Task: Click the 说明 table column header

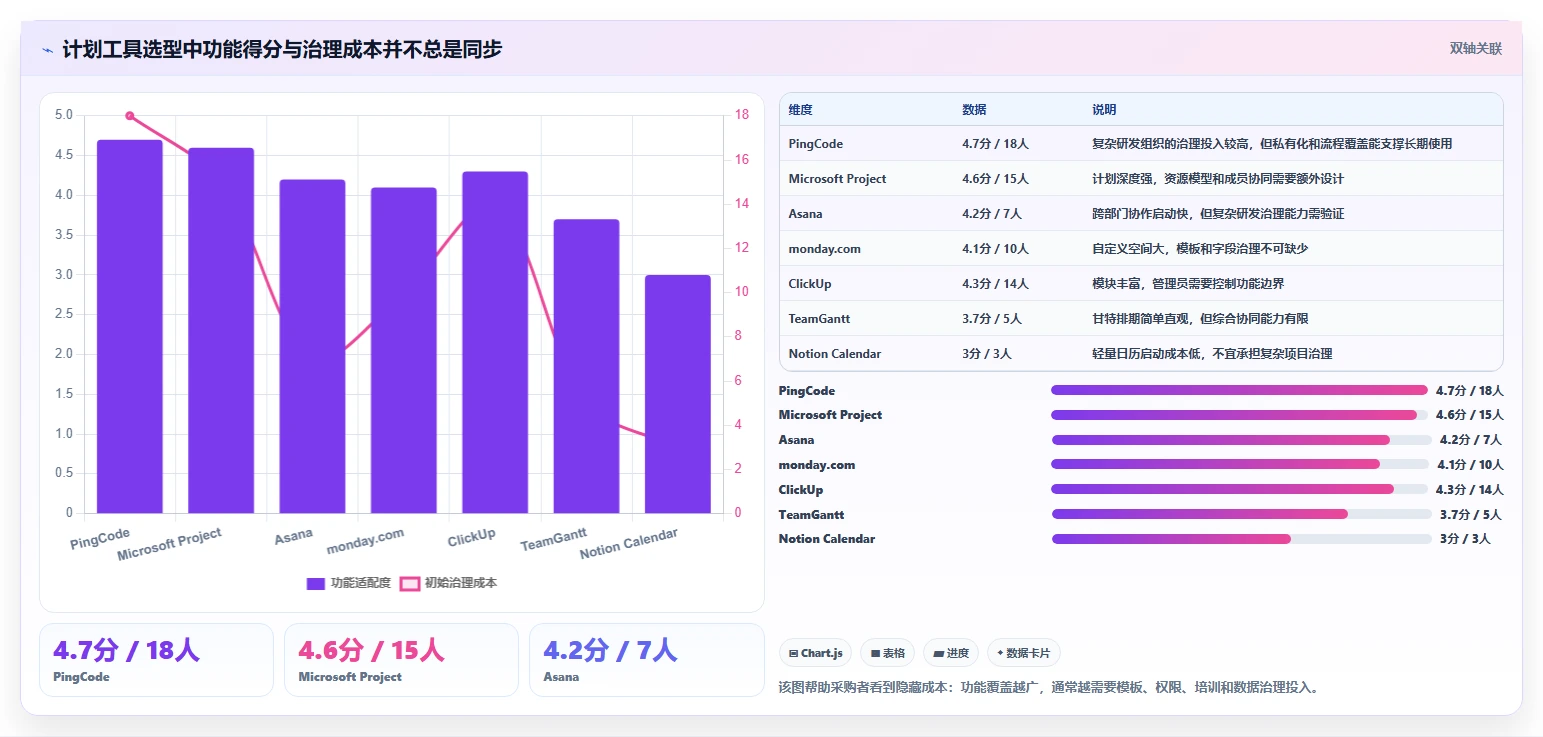Action: [1104, 110]
